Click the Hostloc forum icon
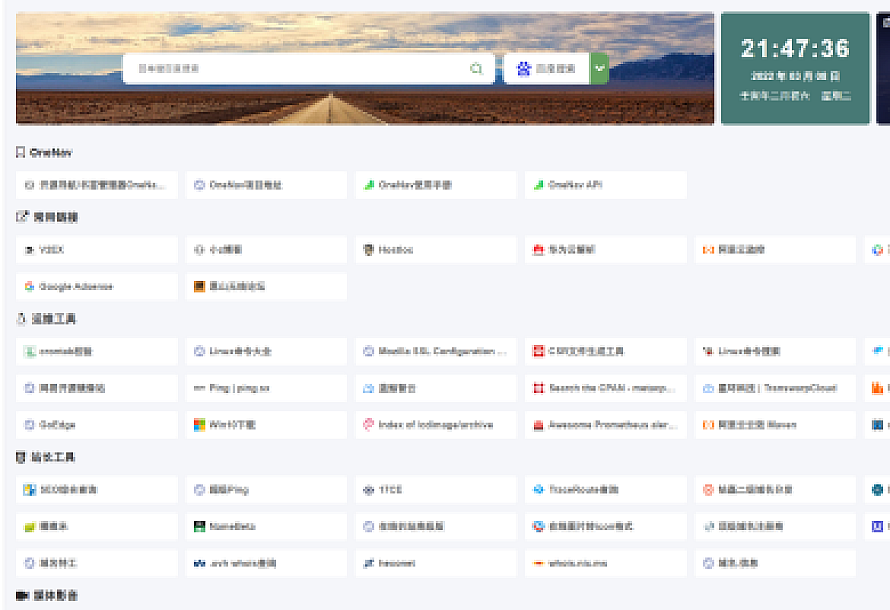The height and width of the screenshot is (610, 890). pos(369,250)
